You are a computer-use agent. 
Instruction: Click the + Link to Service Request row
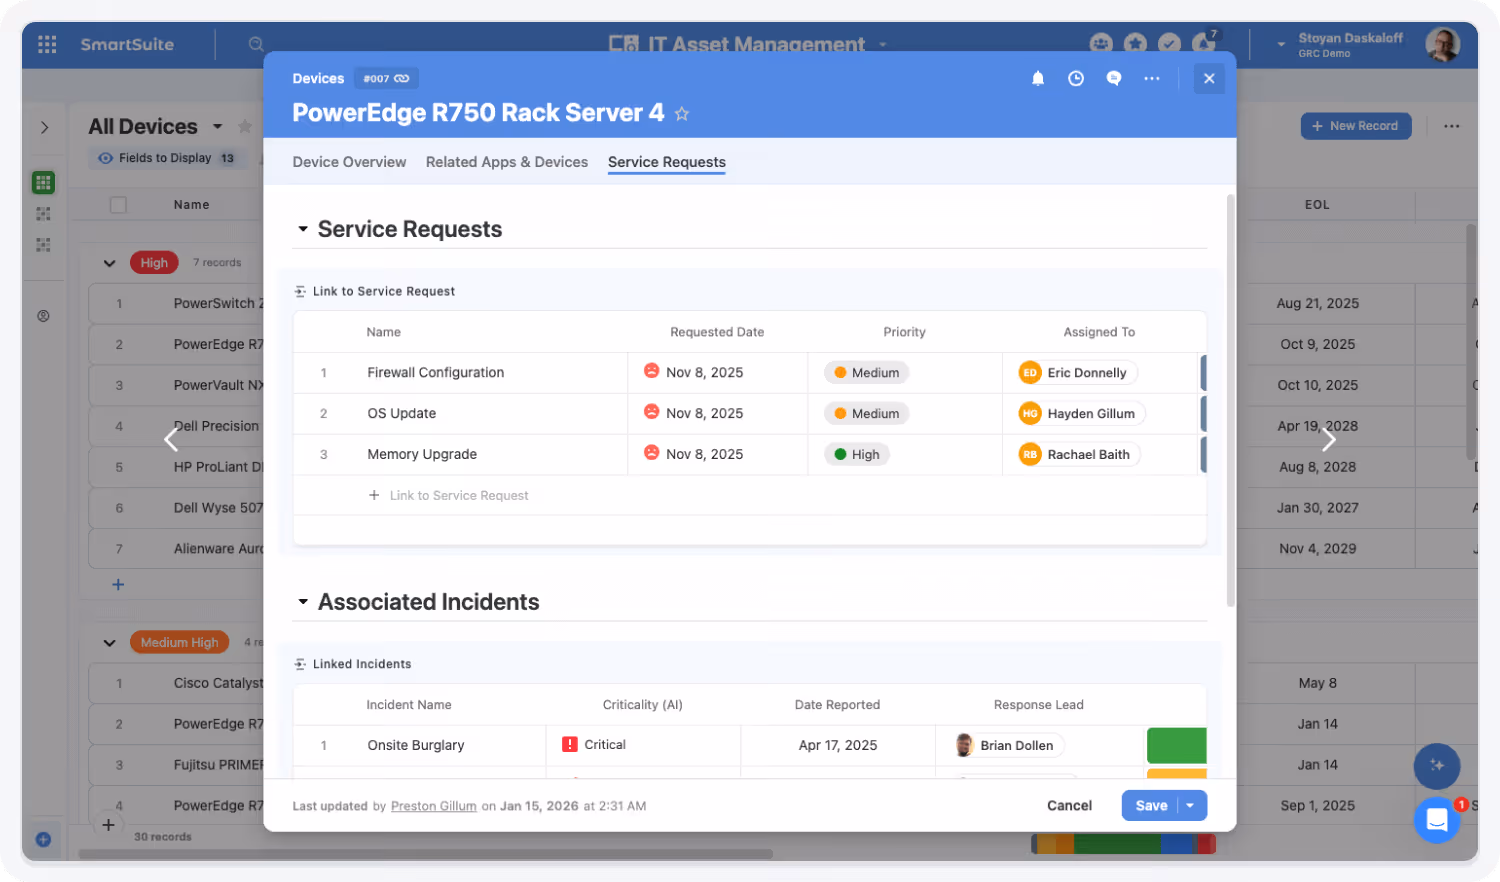[449, 496]
